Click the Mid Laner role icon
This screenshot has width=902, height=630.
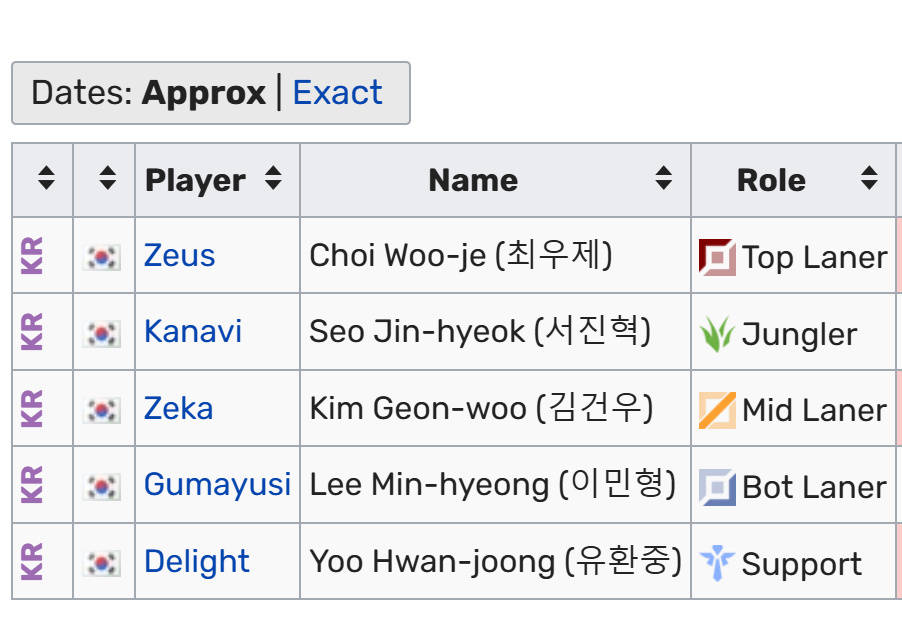tap(717, 410)
